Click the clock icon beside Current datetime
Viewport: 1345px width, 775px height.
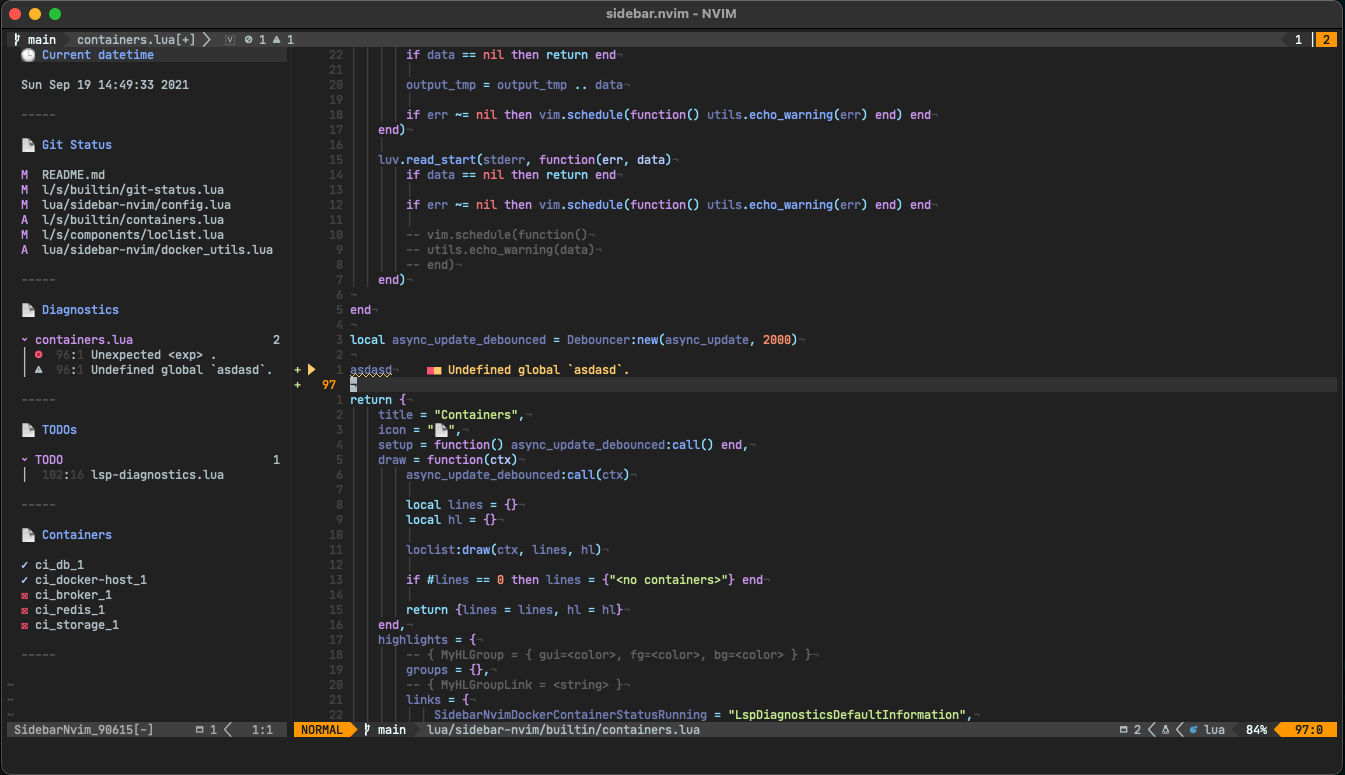tap(28, 55)
